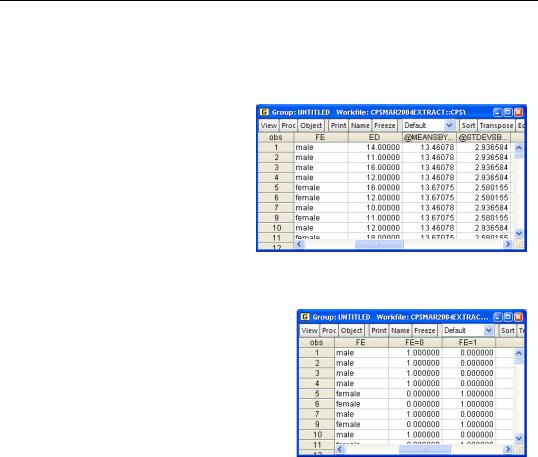This screenshot has width=538, height=457.
Task: Open Object menu in lower Group window
Action: coord(351,330)
